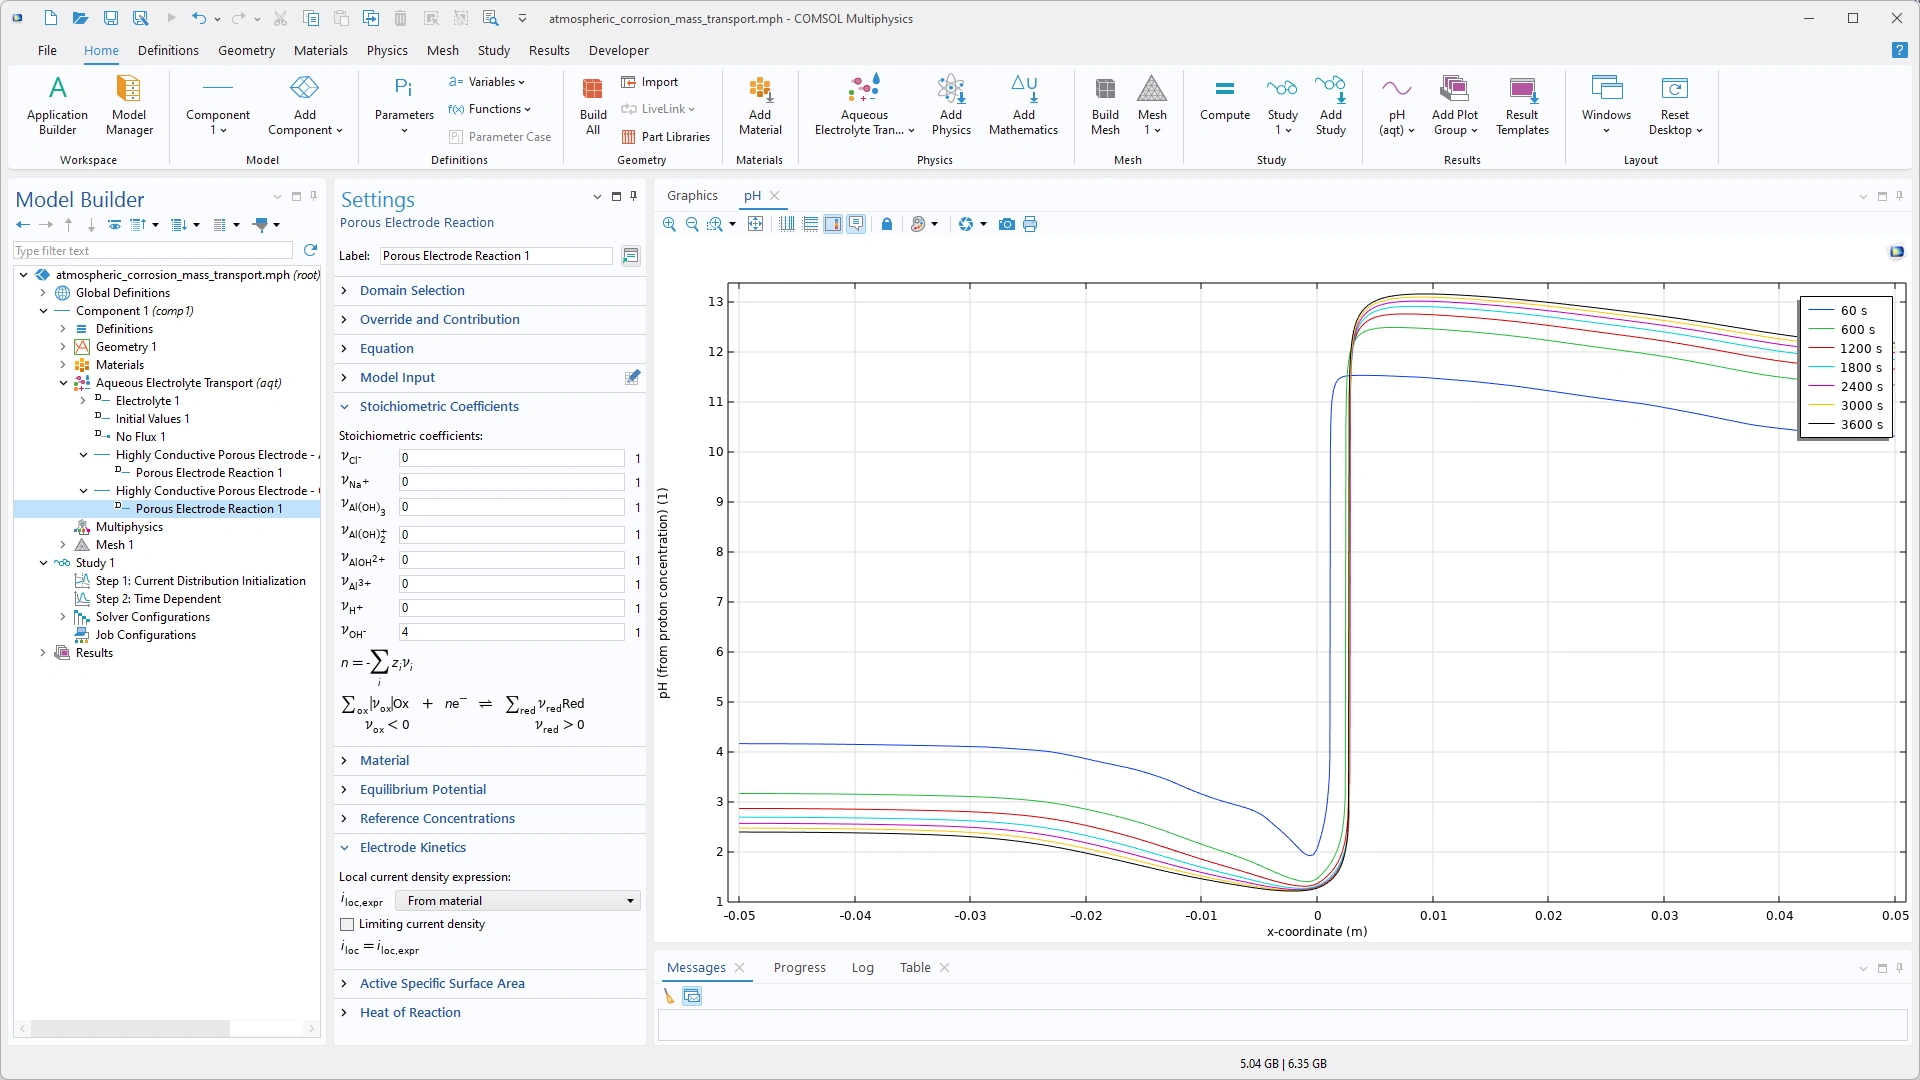Expand the Equilibrium Potential section

pyautogui.click(x=423, y=789)
